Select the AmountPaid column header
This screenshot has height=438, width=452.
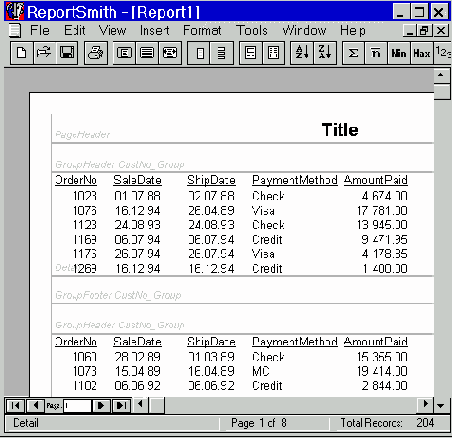(x=376, y=180)
